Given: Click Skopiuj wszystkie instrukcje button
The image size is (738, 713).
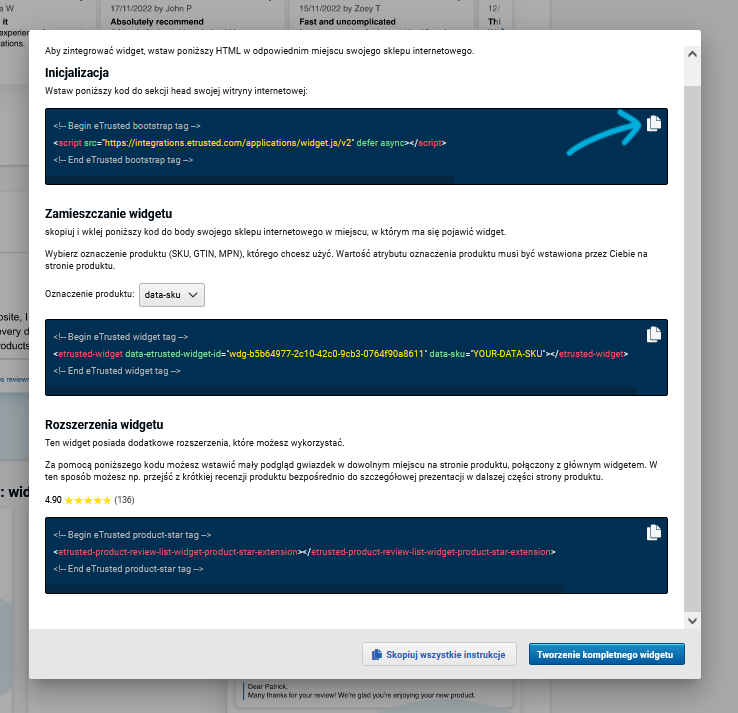Looking at the screenshot, I should pos(439,654).
